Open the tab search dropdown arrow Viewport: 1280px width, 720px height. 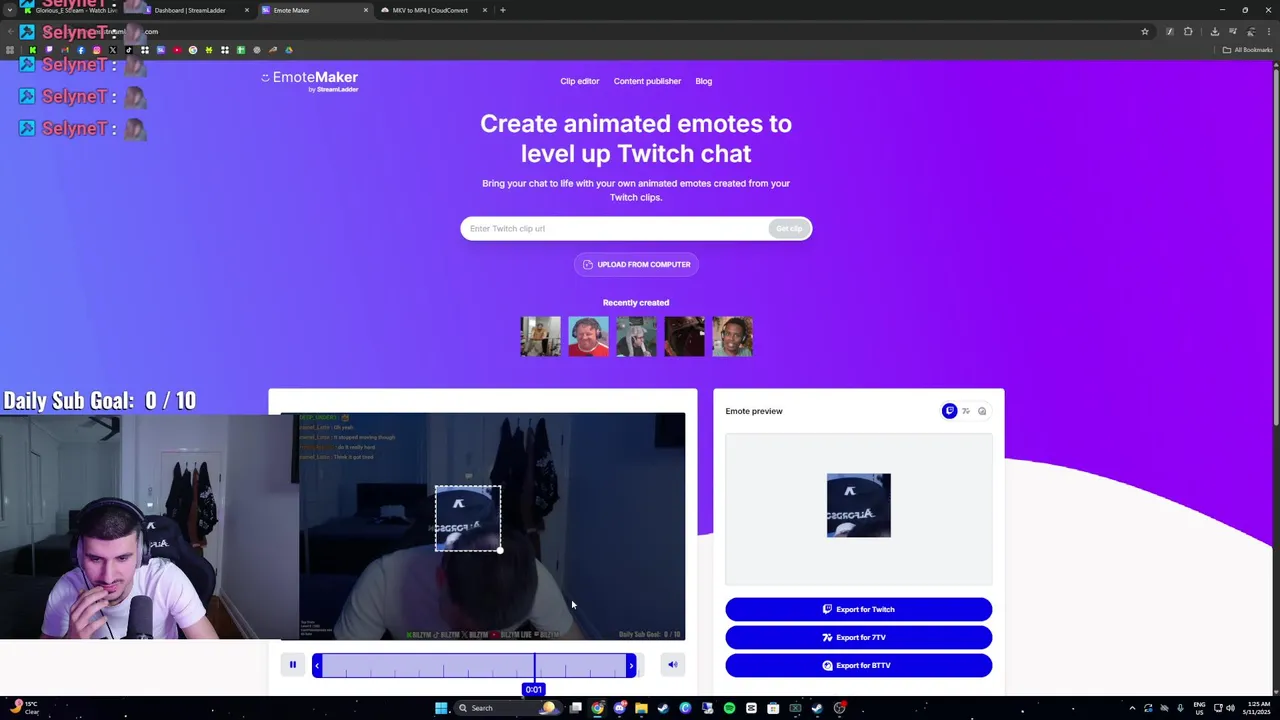[9, 10]
